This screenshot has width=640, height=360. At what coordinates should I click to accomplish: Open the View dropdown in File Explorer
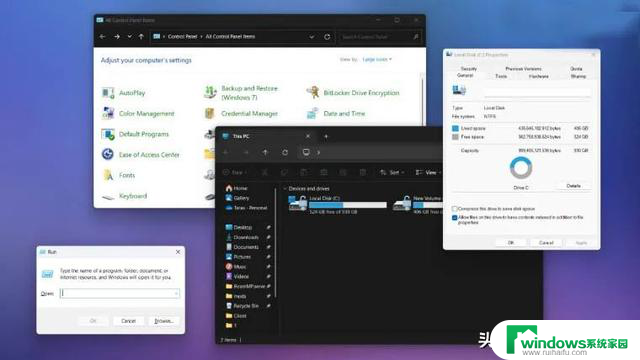coord(428,173)
